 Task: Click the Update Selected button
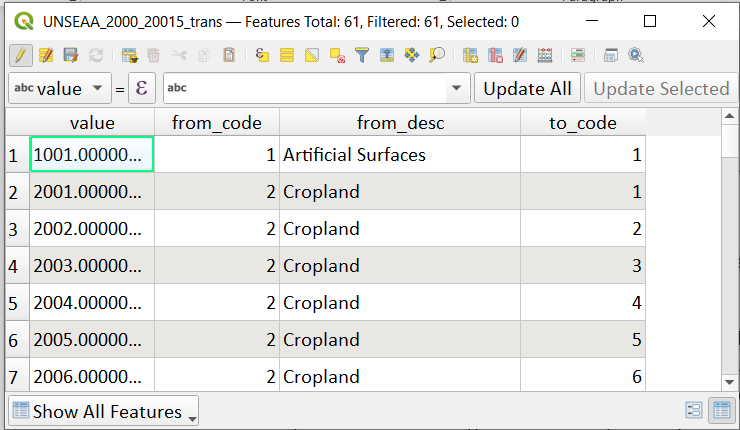pyautogui.click(x=661, y=88)
